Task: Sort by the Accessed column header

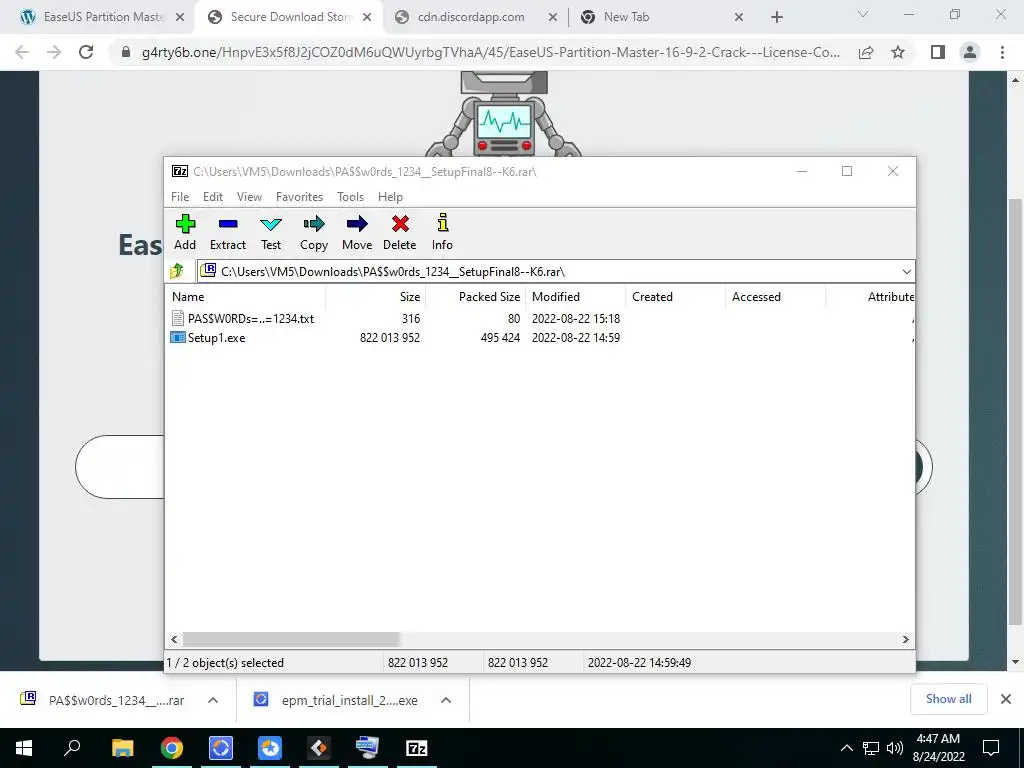Action: [x=775, y=296]
